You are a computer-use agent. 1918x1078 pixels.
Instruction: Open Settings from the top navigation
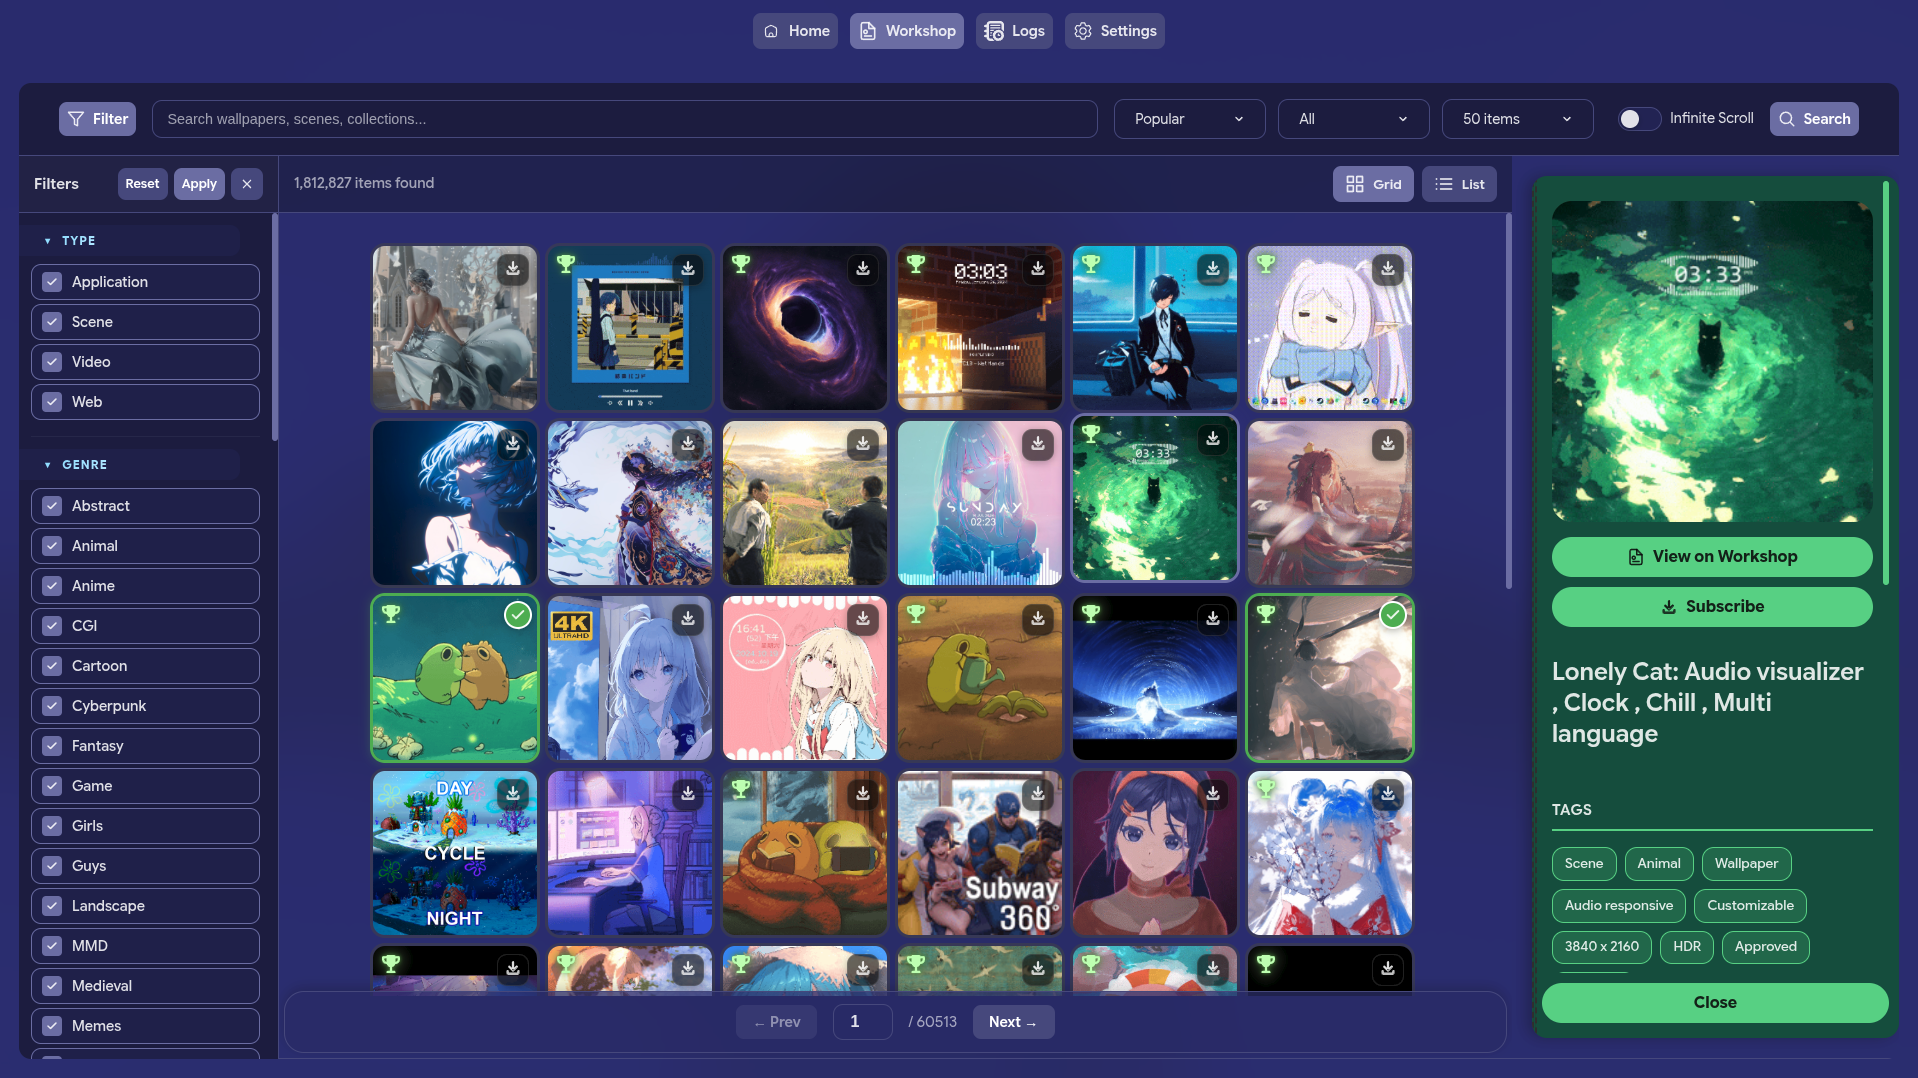click(1115, 31)
